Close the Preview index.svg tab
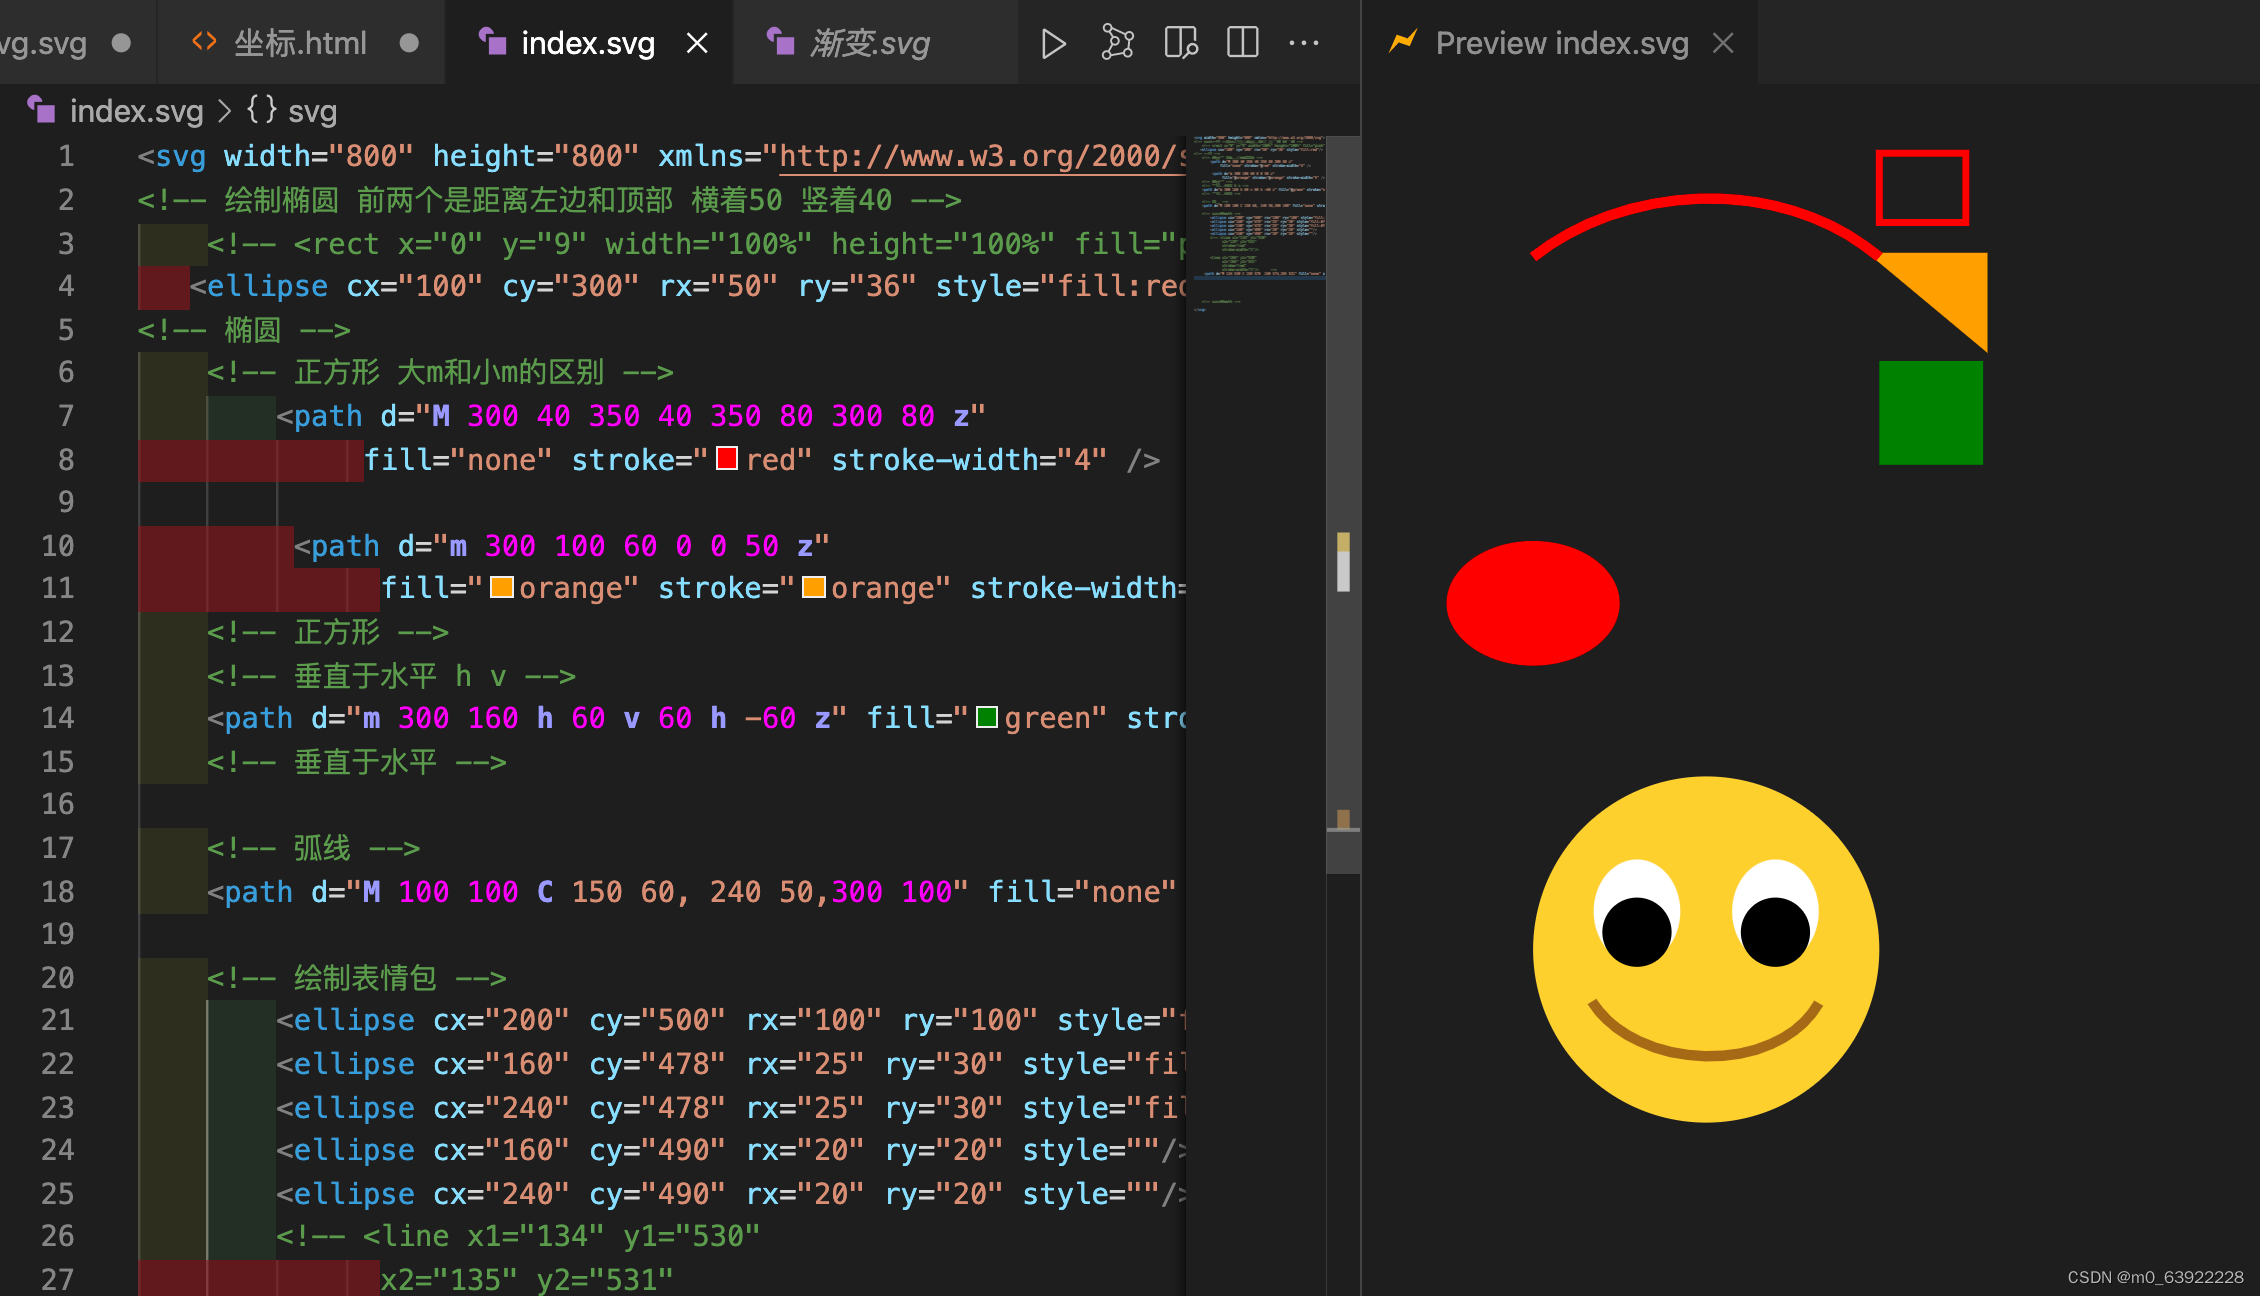The height and width of the screenshot is (1296, 2260). 1723,43
